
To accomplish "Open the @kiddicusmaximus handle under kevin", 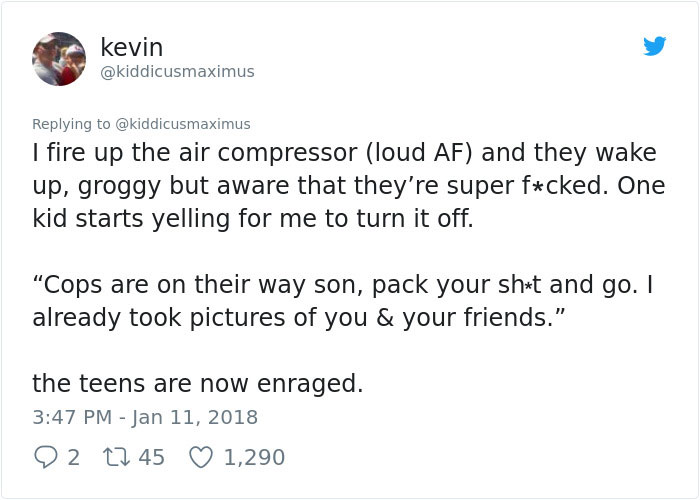I will coord(177,72).
